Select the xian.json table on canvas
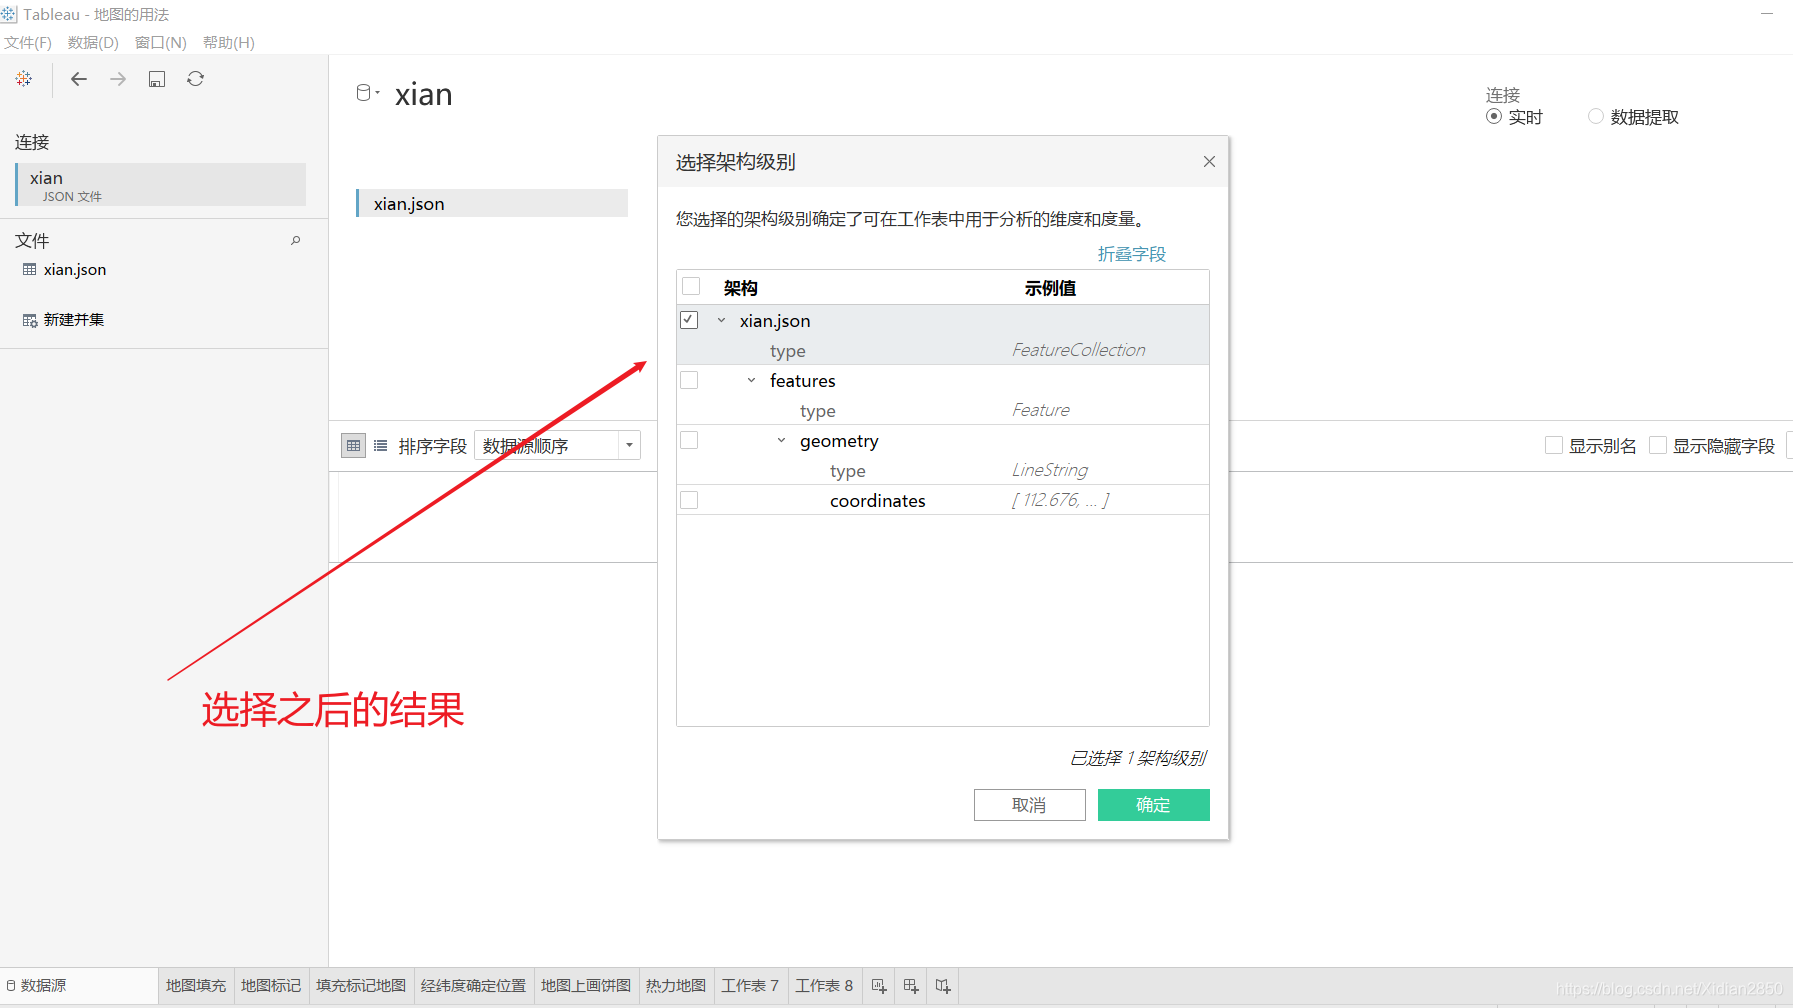1793x1008 pixels. tap(492, 203)
